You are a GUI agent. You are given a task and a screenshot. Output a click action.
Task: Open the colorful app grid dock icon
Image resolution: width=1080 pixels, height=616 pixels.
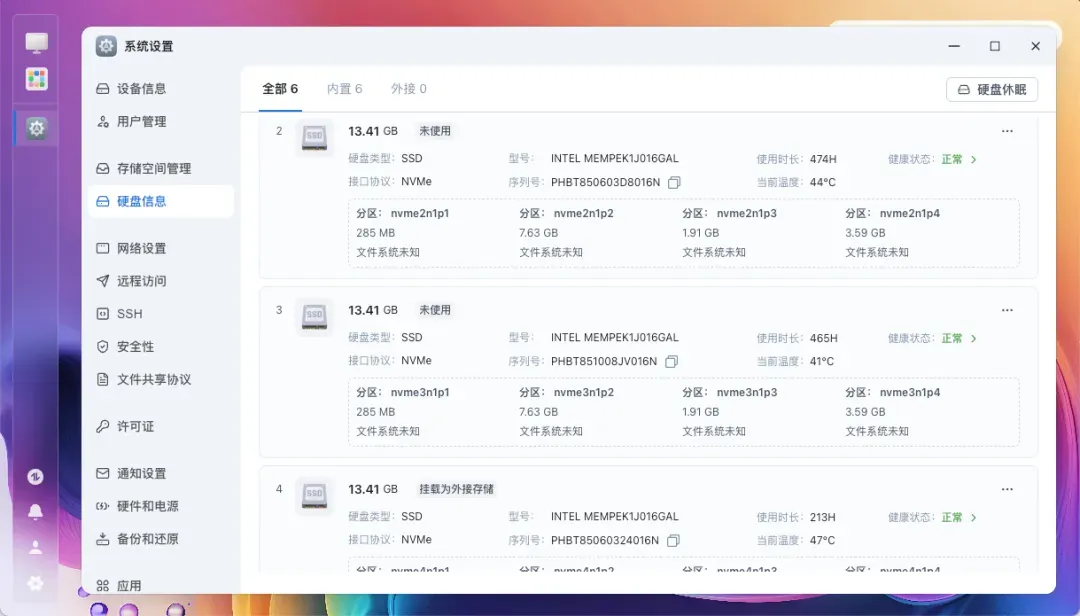coord(37,79)
